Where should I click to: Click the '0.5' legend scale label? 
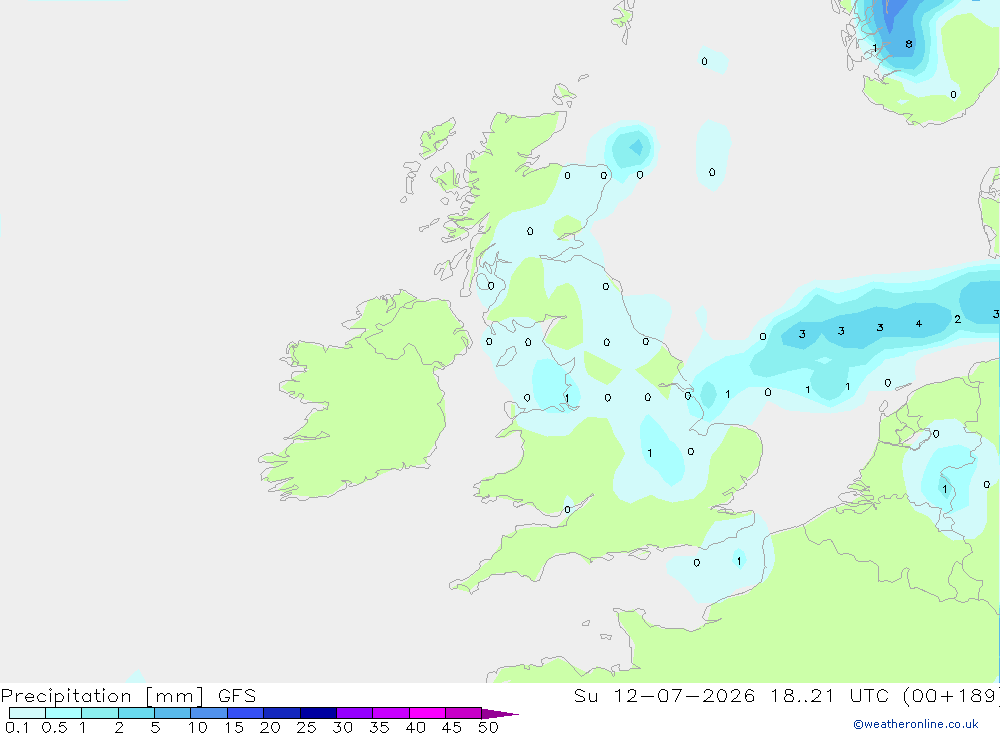[54, 727]
